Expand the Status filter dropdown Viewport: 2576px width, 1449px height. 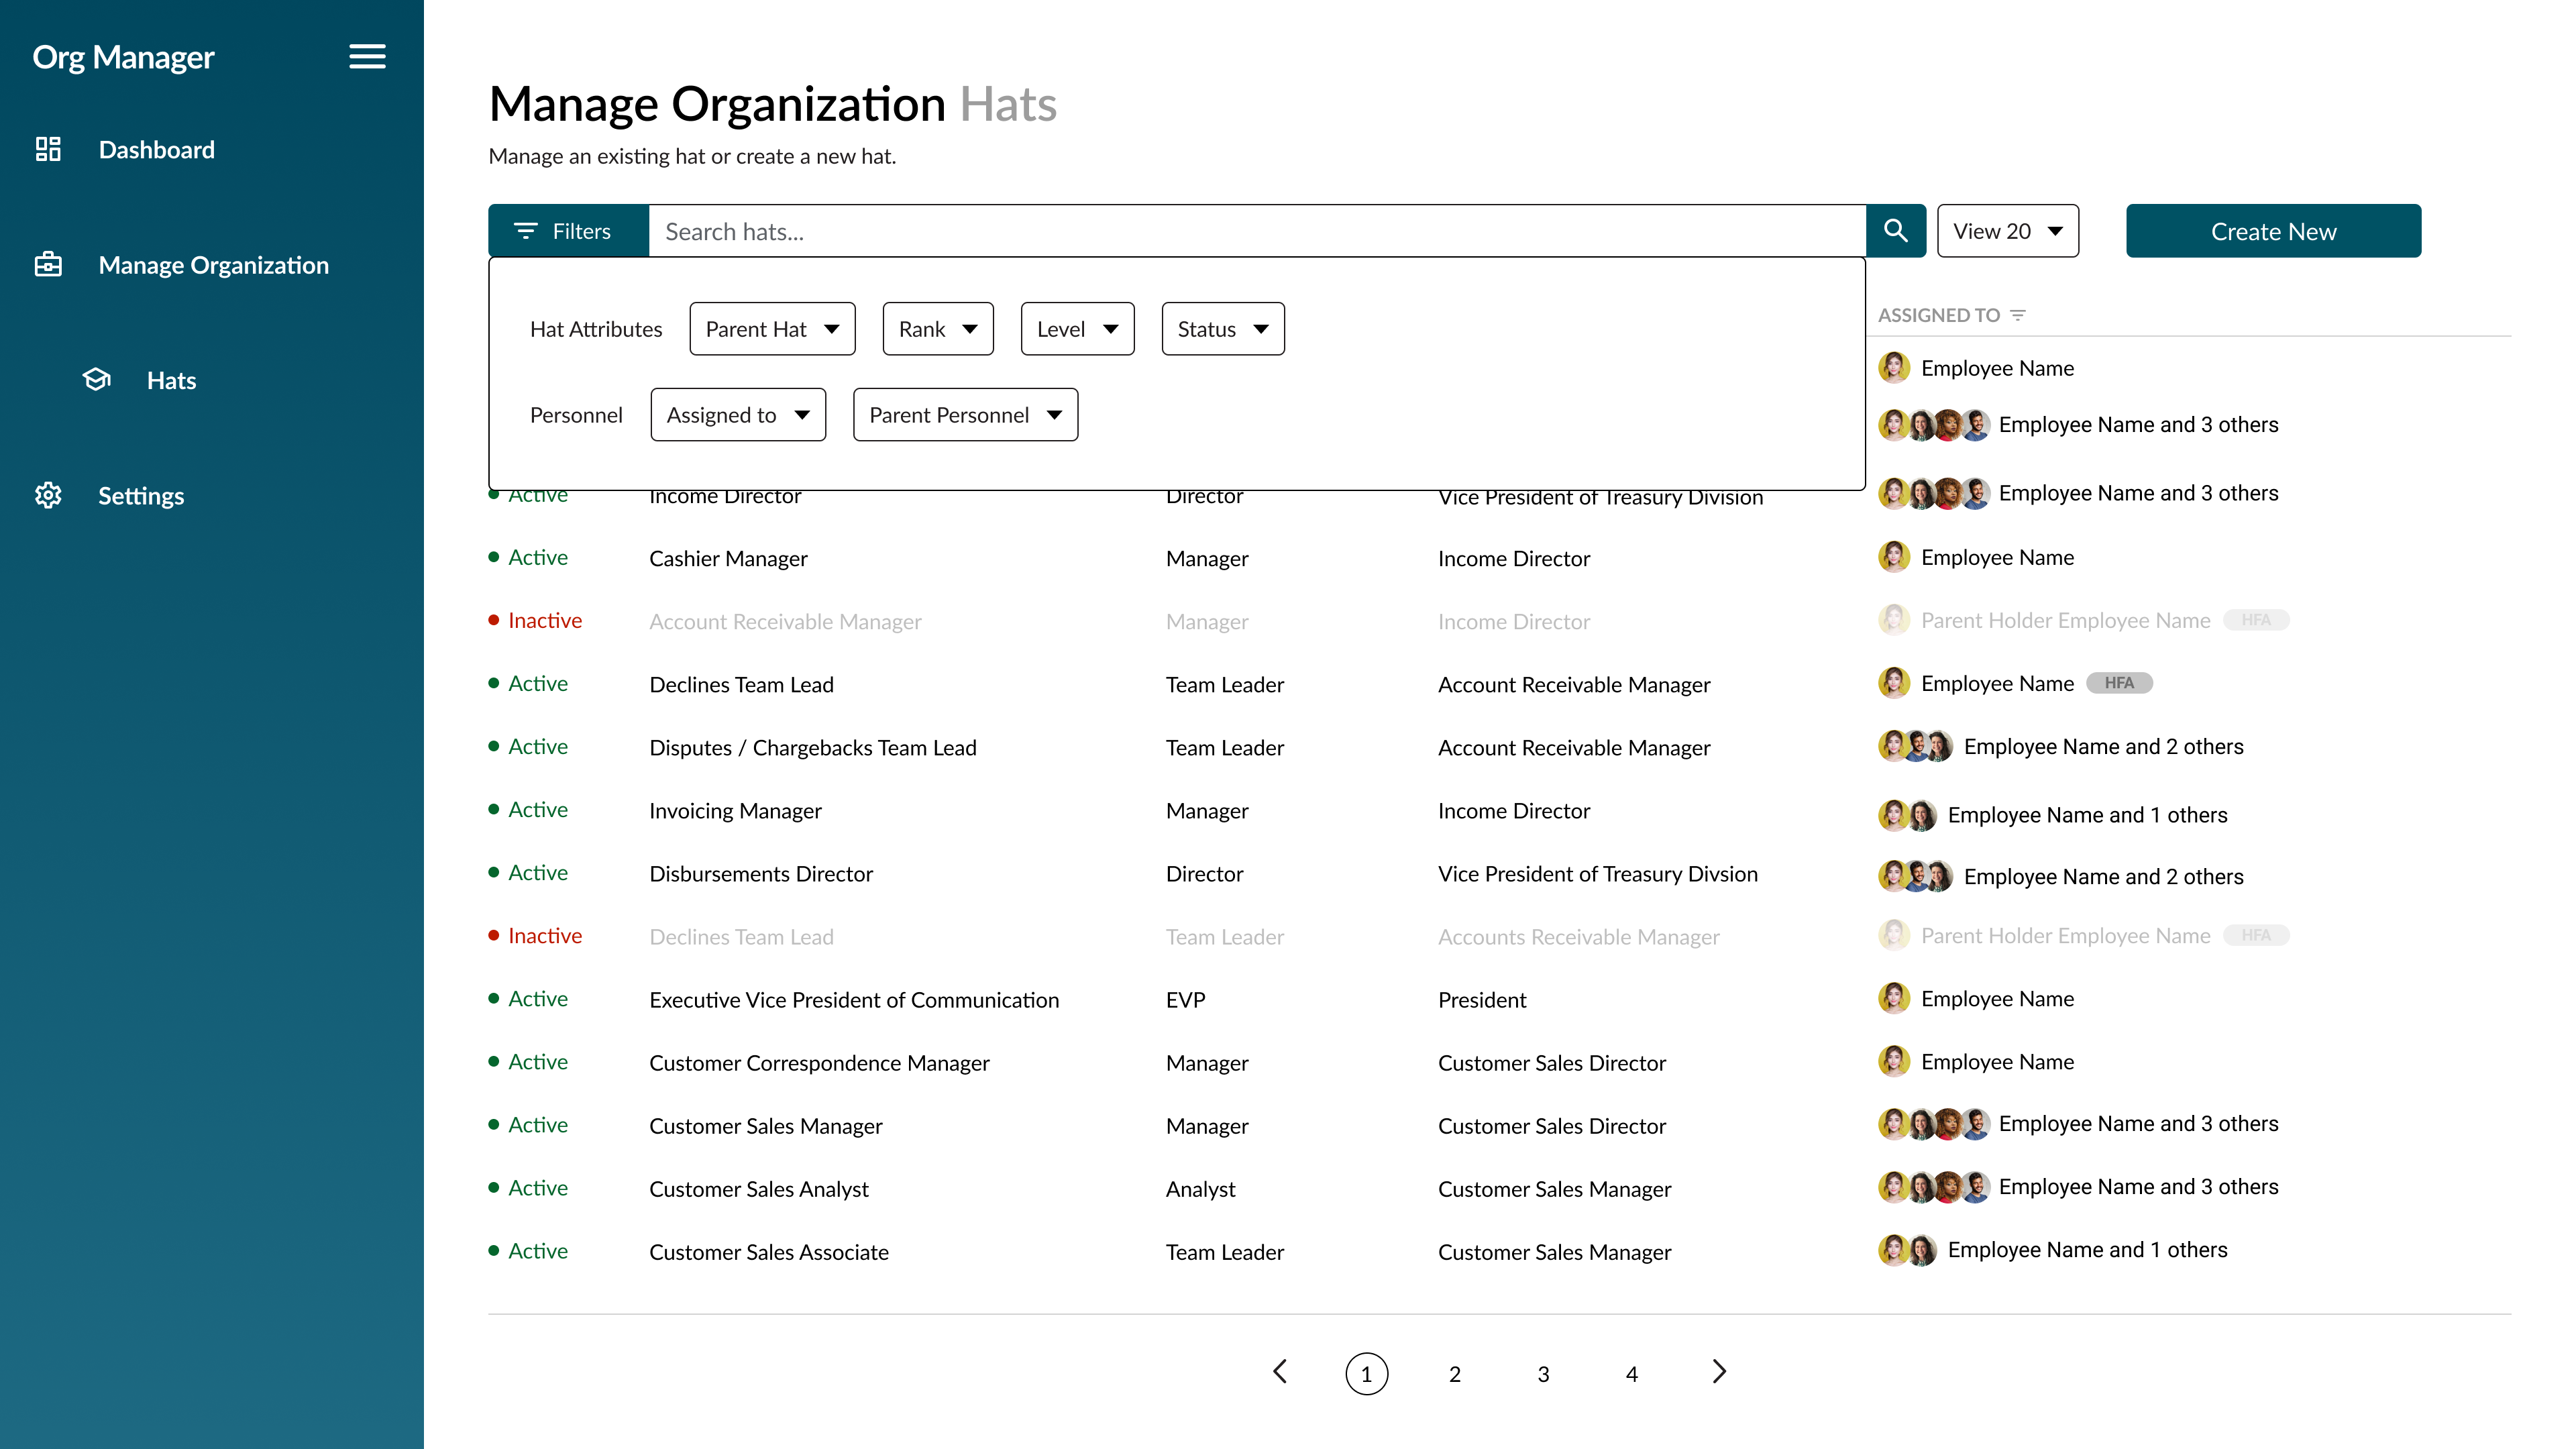click(x=1222, y=329)
